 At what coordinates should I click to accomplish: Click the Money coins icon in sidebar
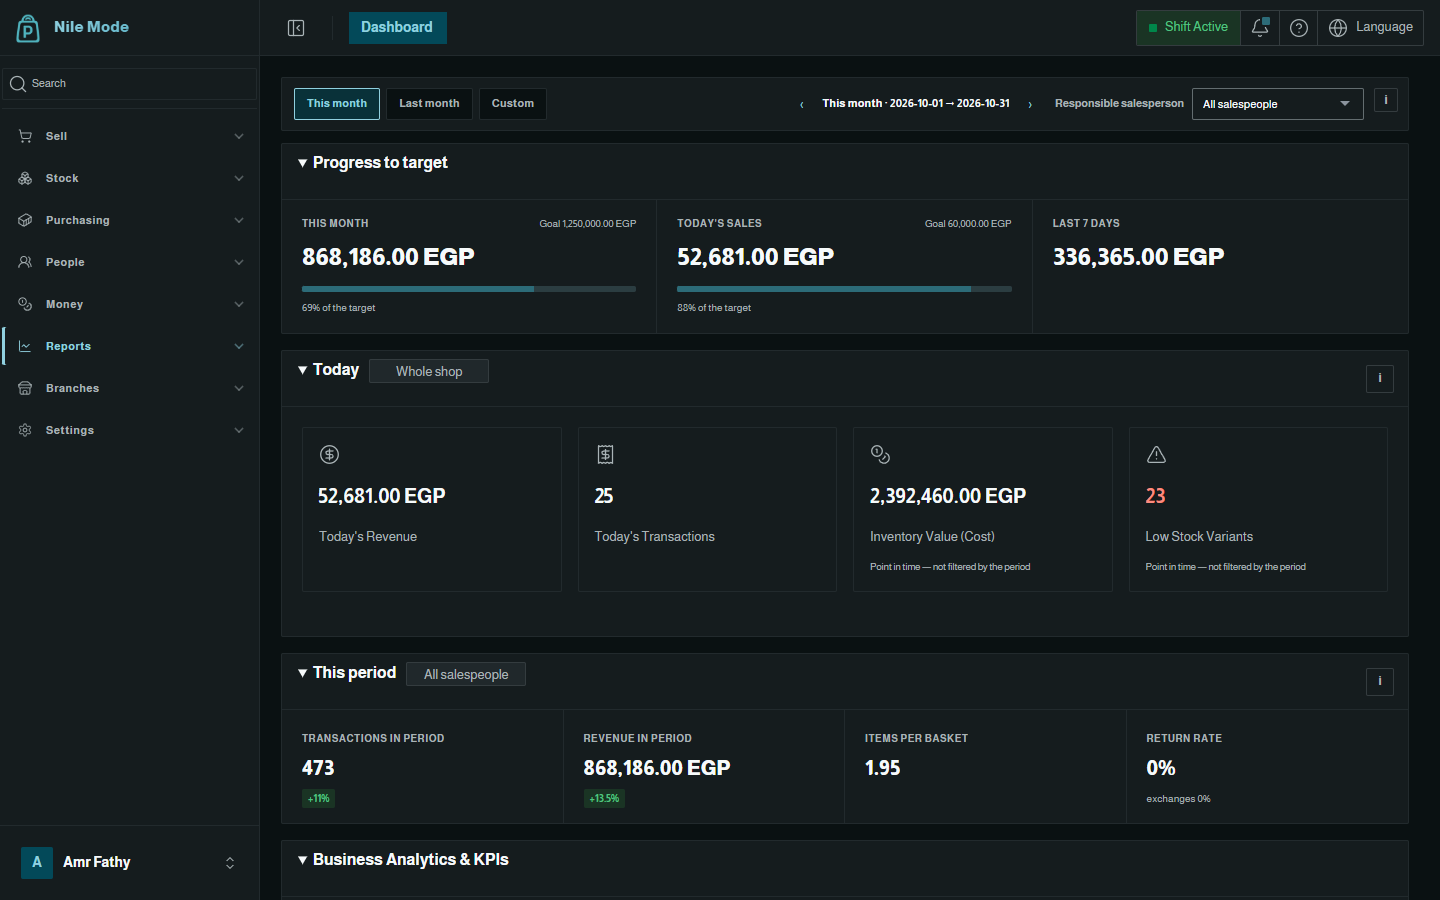pyautogui.click(x=25, y=304)
